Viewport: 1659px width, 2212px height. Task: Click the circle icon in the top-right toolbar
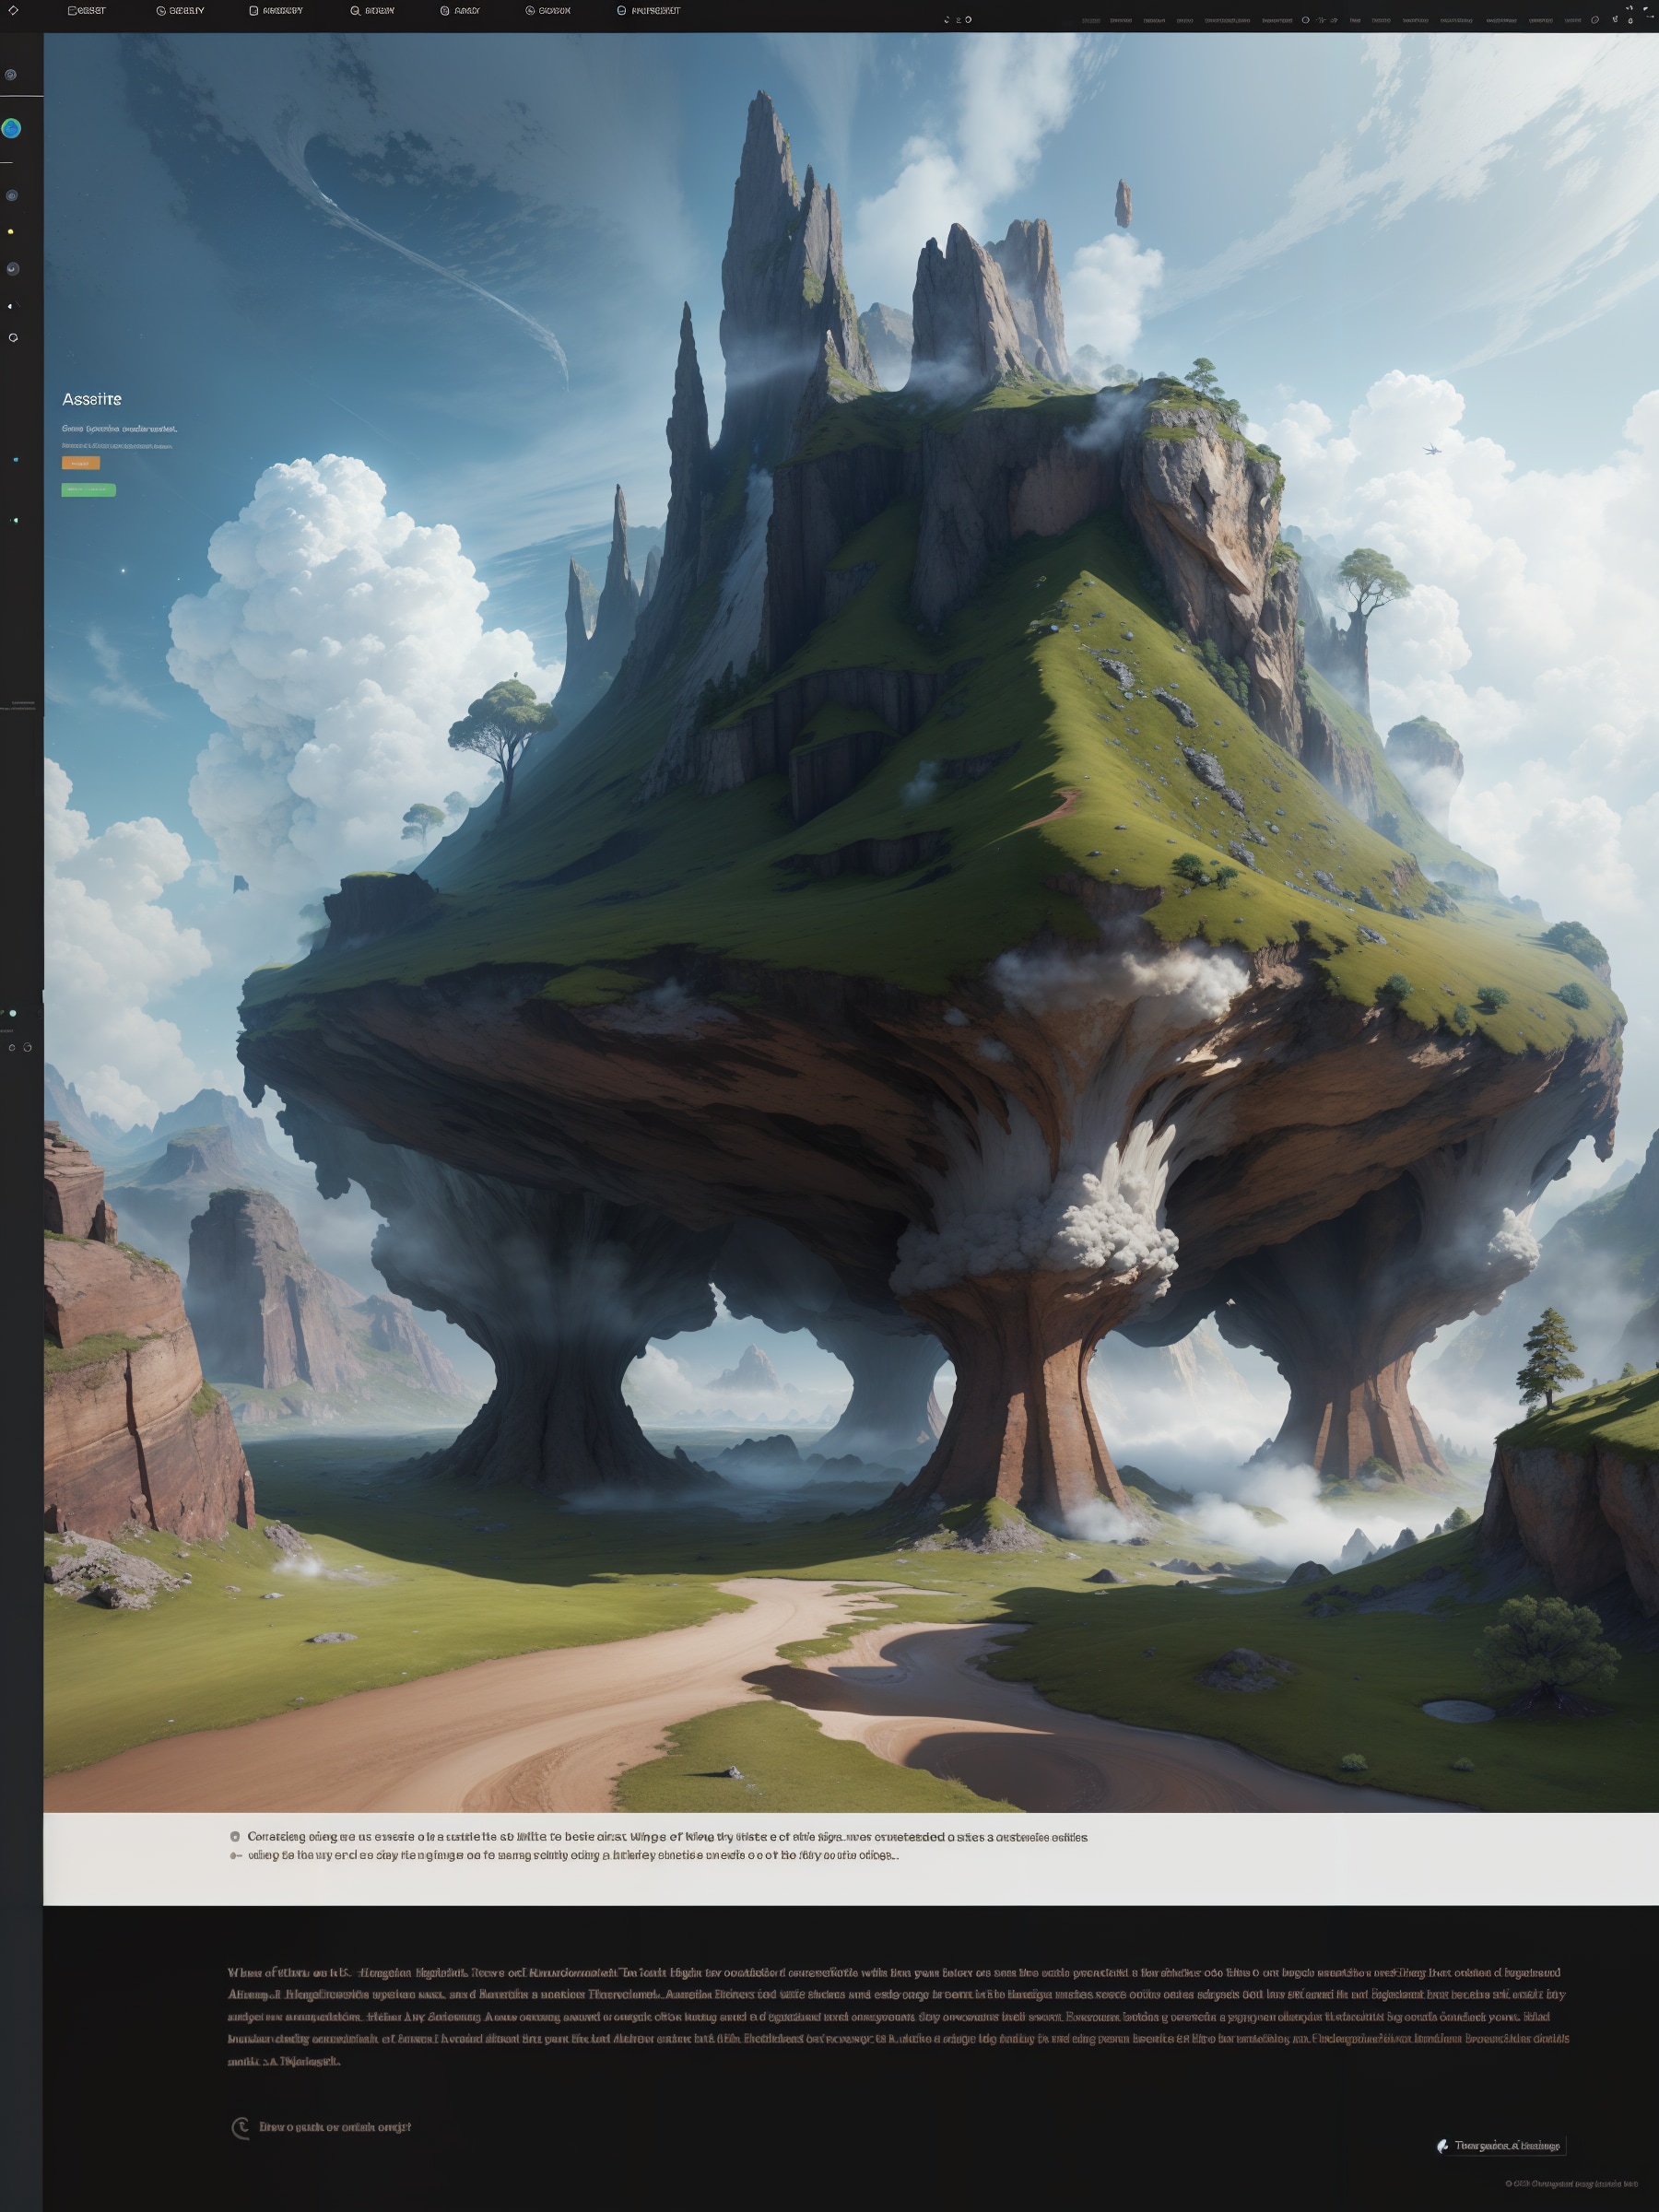[x=1305, y=20]
